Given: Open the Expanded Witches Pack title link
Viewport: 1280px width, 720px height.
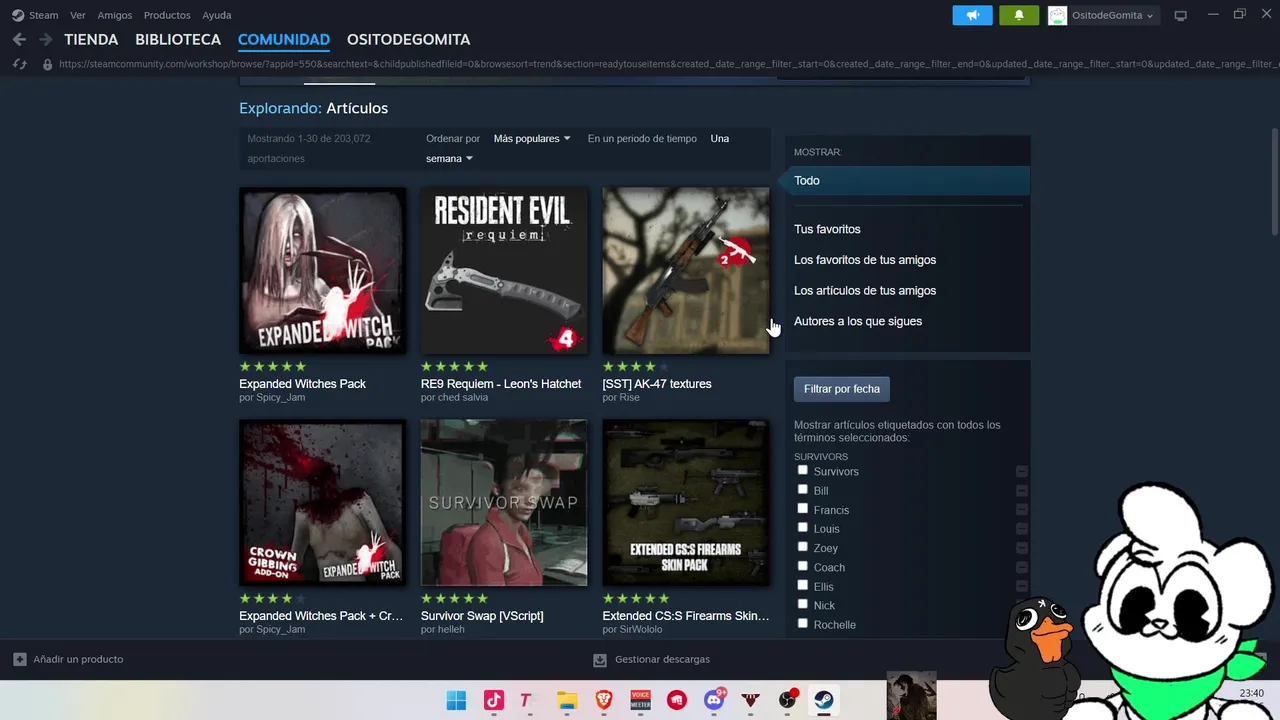Looking at the screenshot, I should [x=302, y=384].
